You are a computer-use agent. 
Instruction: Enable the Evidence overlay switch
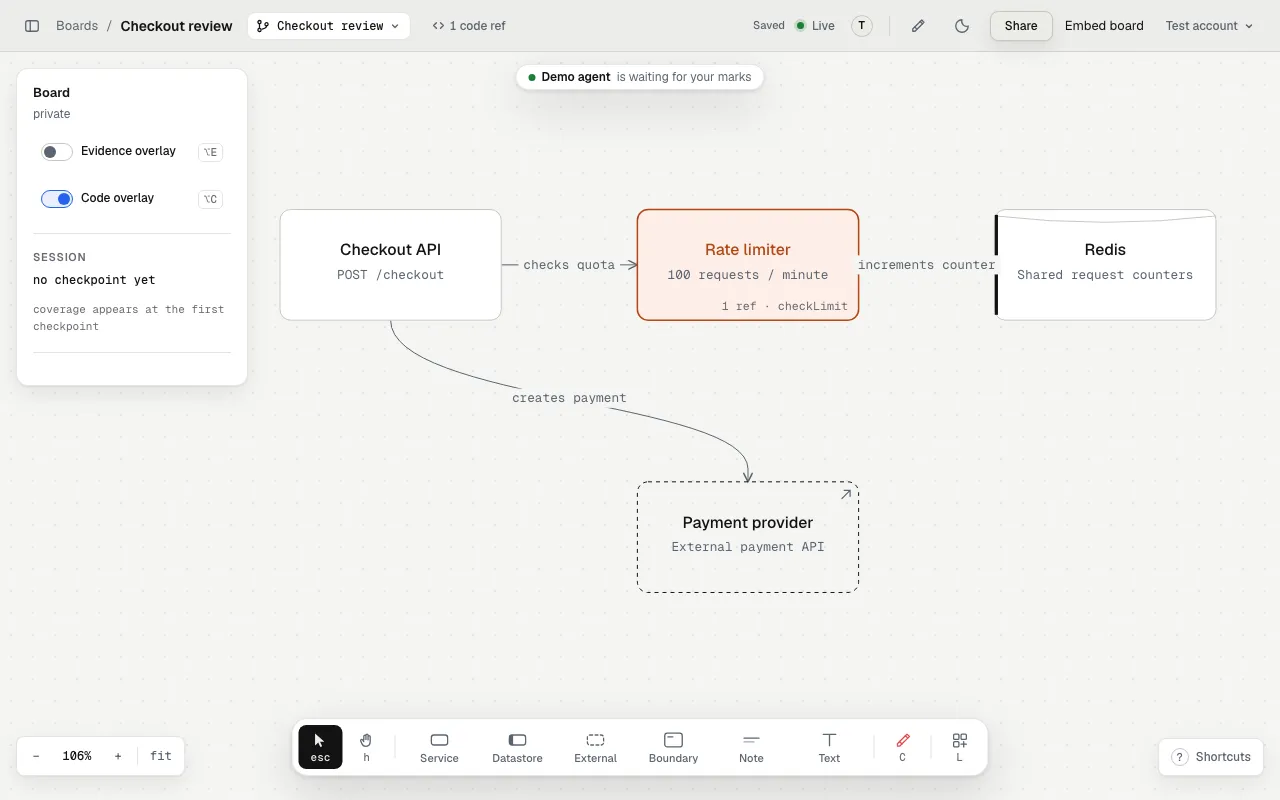[57, 152]
